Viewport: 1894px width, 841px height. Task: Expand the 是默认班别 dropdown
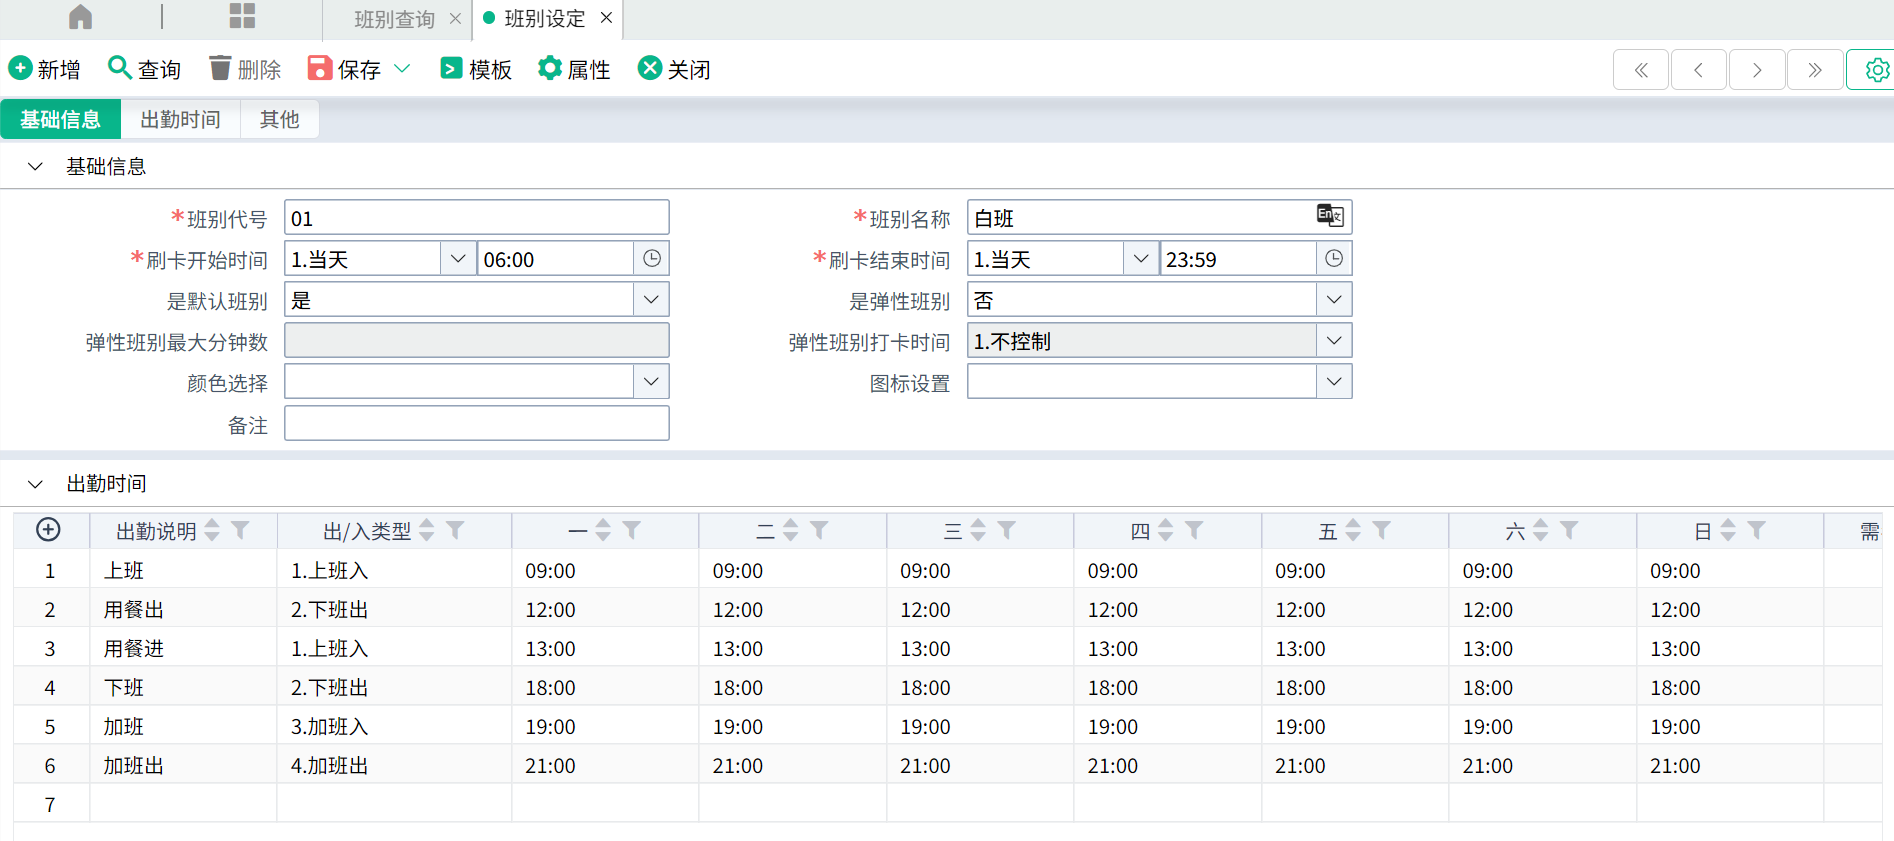click(651, 300)
